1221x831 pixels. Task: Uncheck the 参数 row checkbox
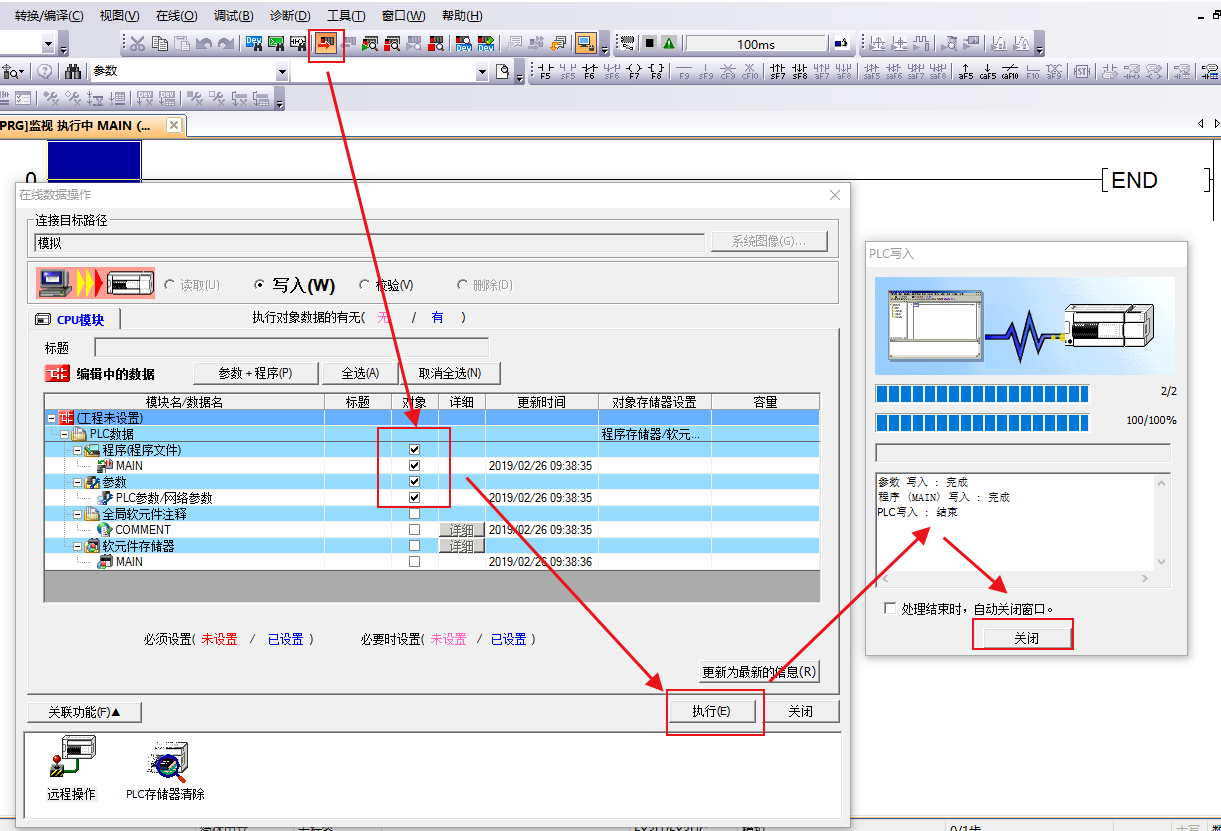[x=414, y=482]
